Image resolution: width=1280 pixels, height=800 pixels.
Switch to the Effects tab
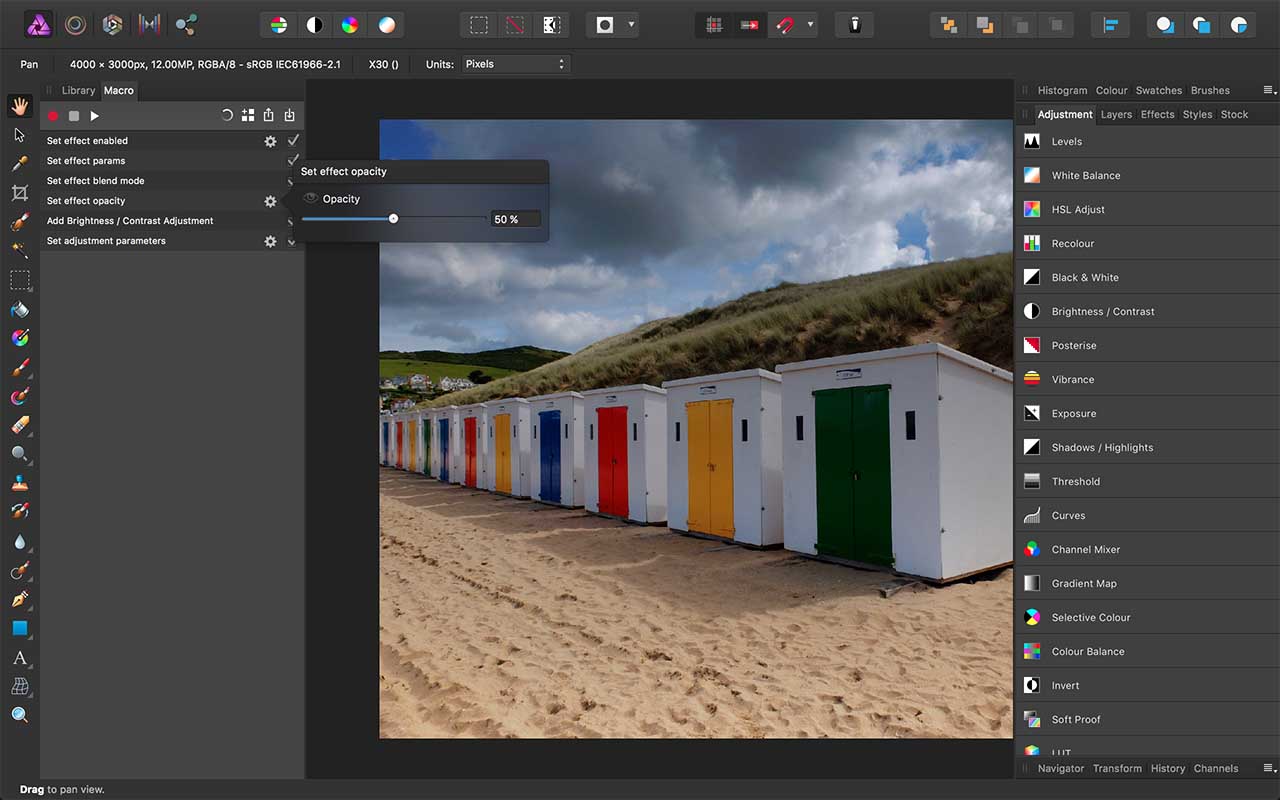pyautogui.click(x=1158, y=114)
